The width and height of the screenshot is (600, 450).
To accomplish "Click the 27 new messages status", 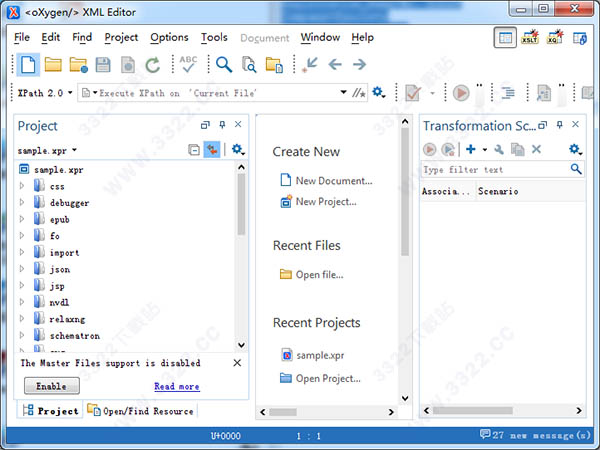I will (x=535, y=435).
